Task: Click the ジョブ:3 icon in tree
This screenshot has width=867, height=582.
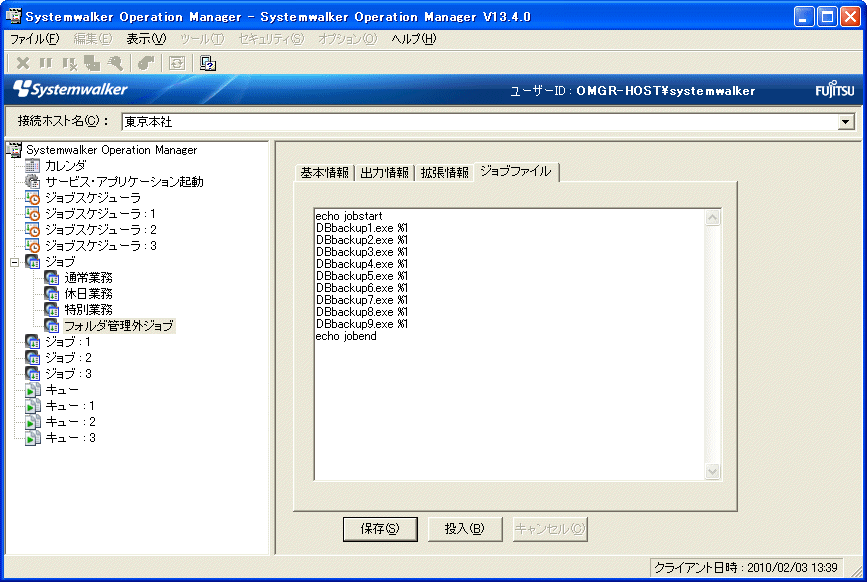Action: [33, 374]
